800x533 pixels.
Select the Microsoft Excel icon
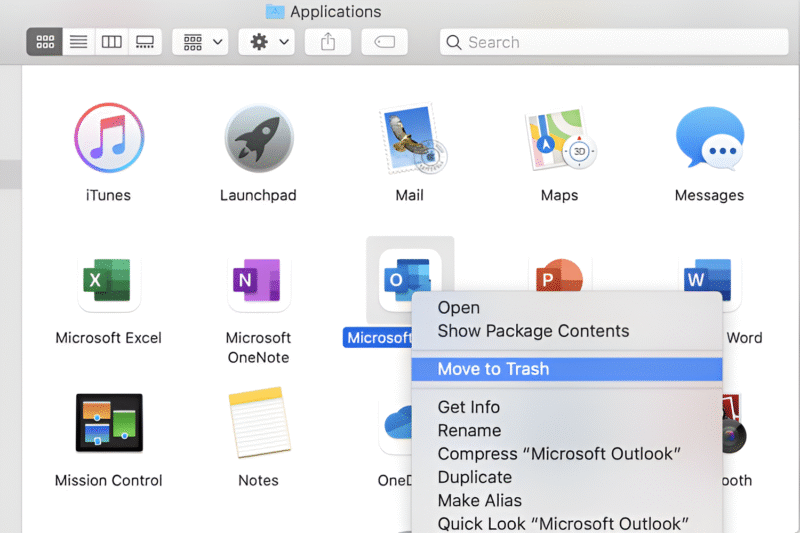pos(109,281)
